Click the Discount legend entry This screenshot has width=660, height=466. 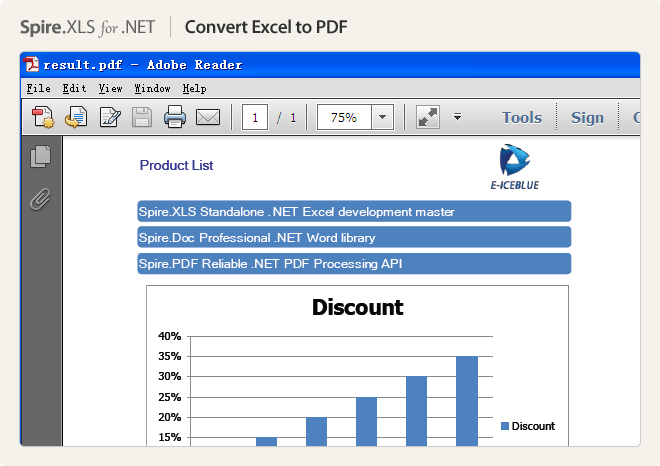528,426
